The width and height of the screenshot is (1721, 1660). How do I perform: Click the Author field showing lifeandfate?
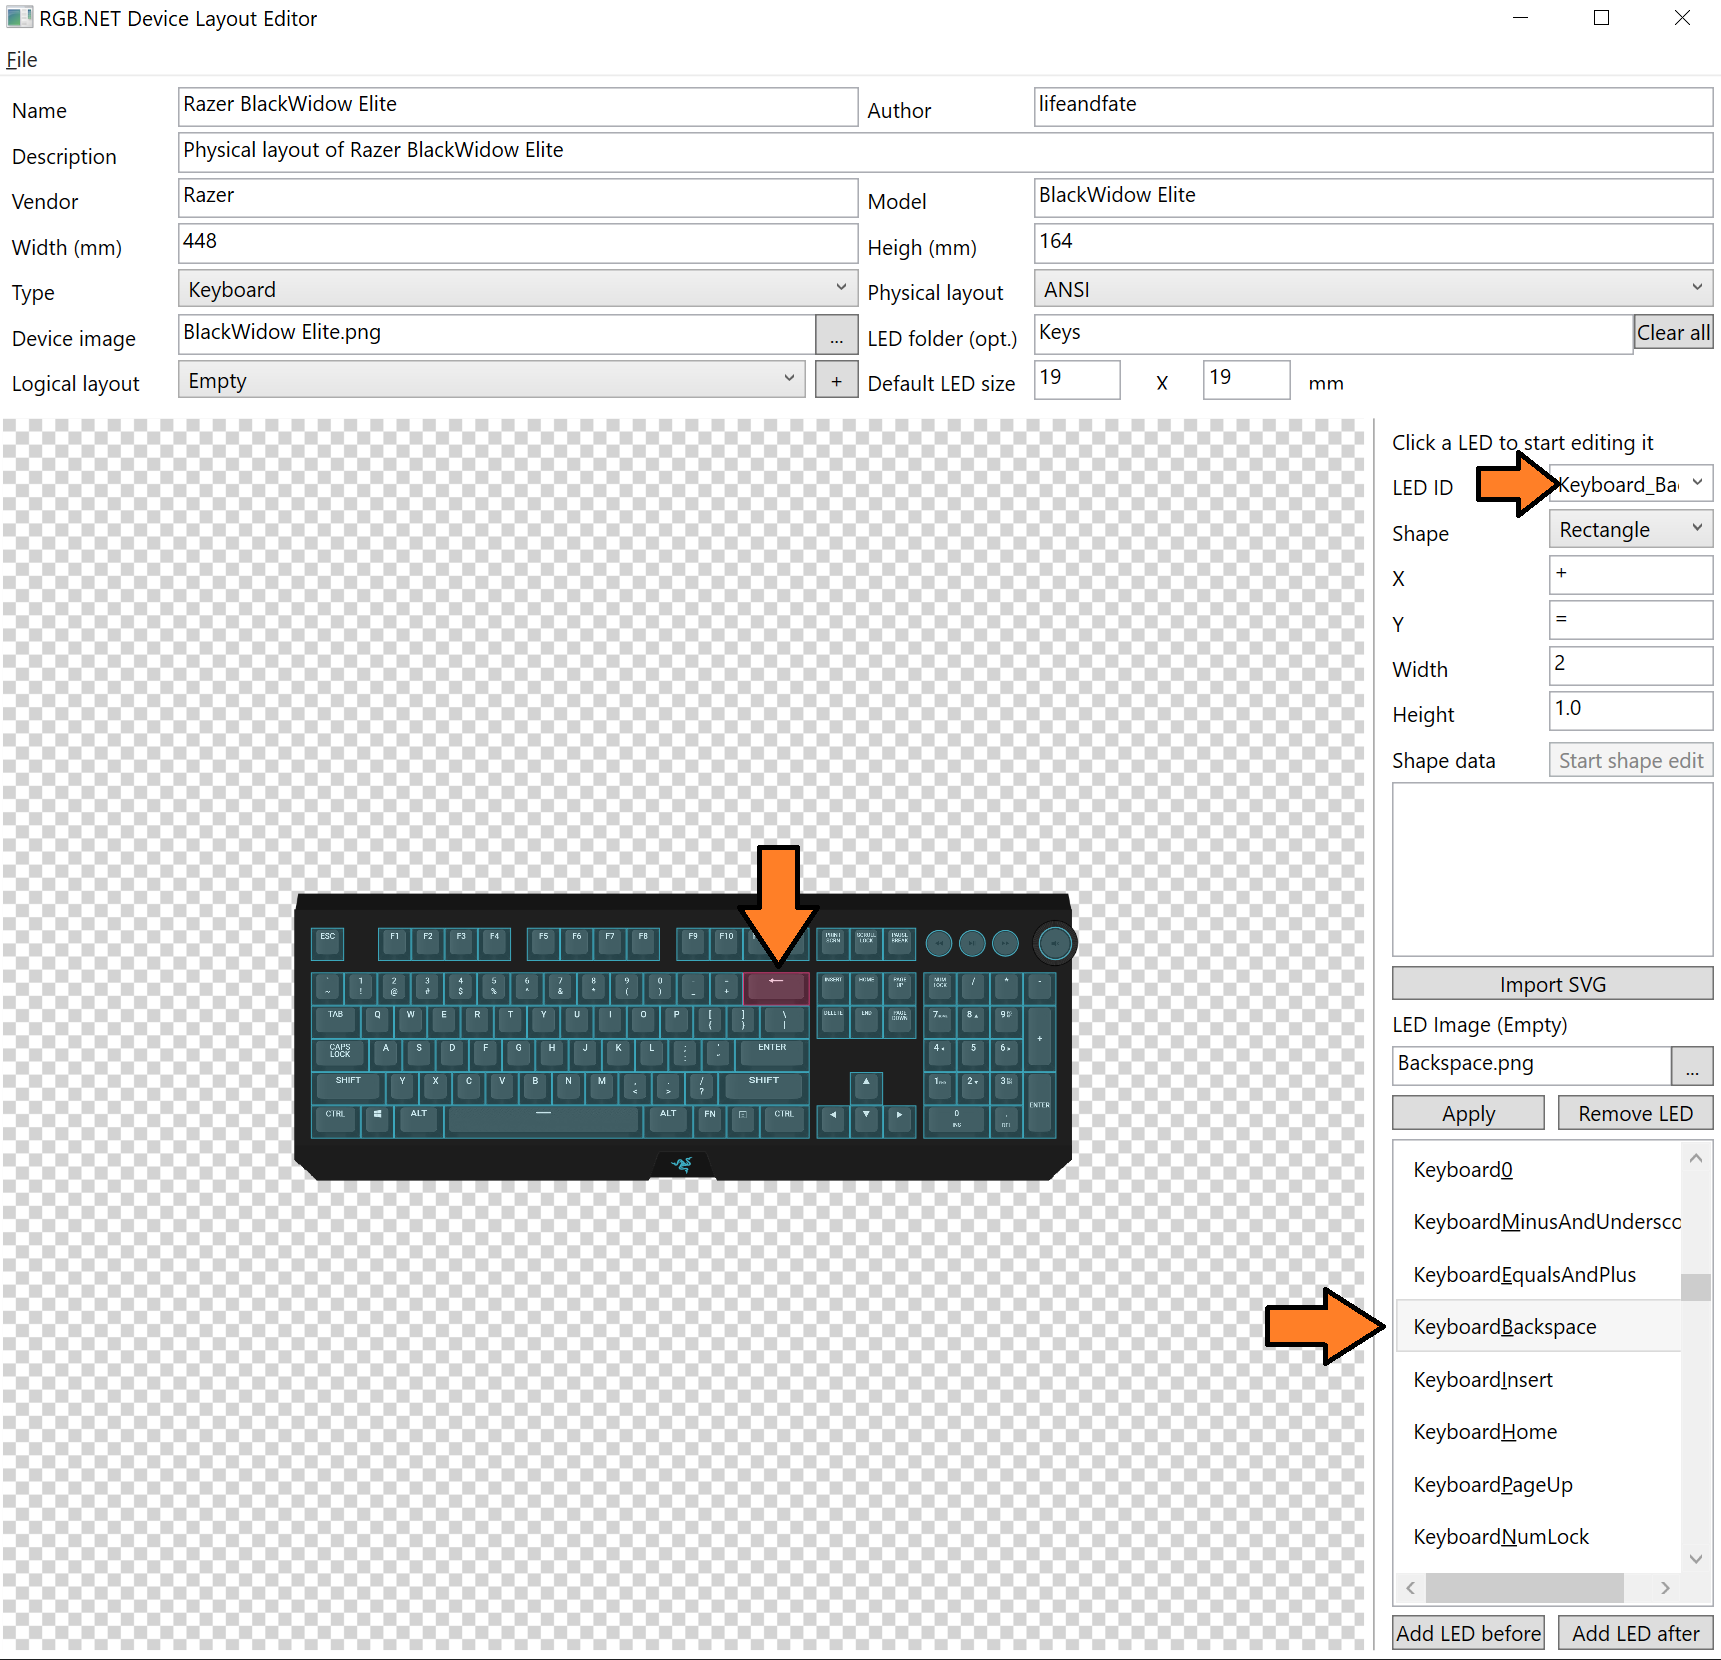click(x=1373, y=106)
